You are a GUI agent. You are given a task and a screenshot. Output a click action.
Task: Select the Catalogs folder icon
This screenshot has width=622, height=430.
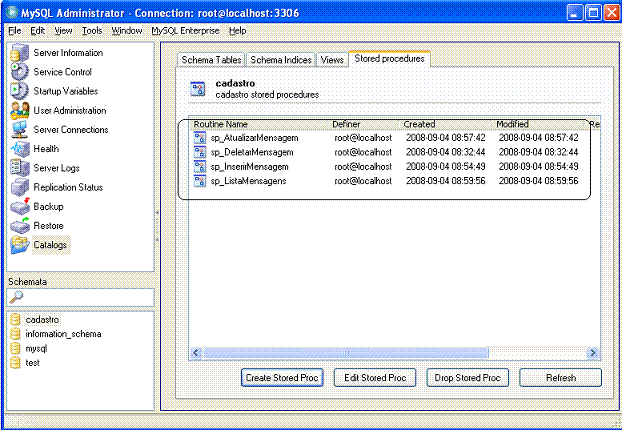[19, 245]
